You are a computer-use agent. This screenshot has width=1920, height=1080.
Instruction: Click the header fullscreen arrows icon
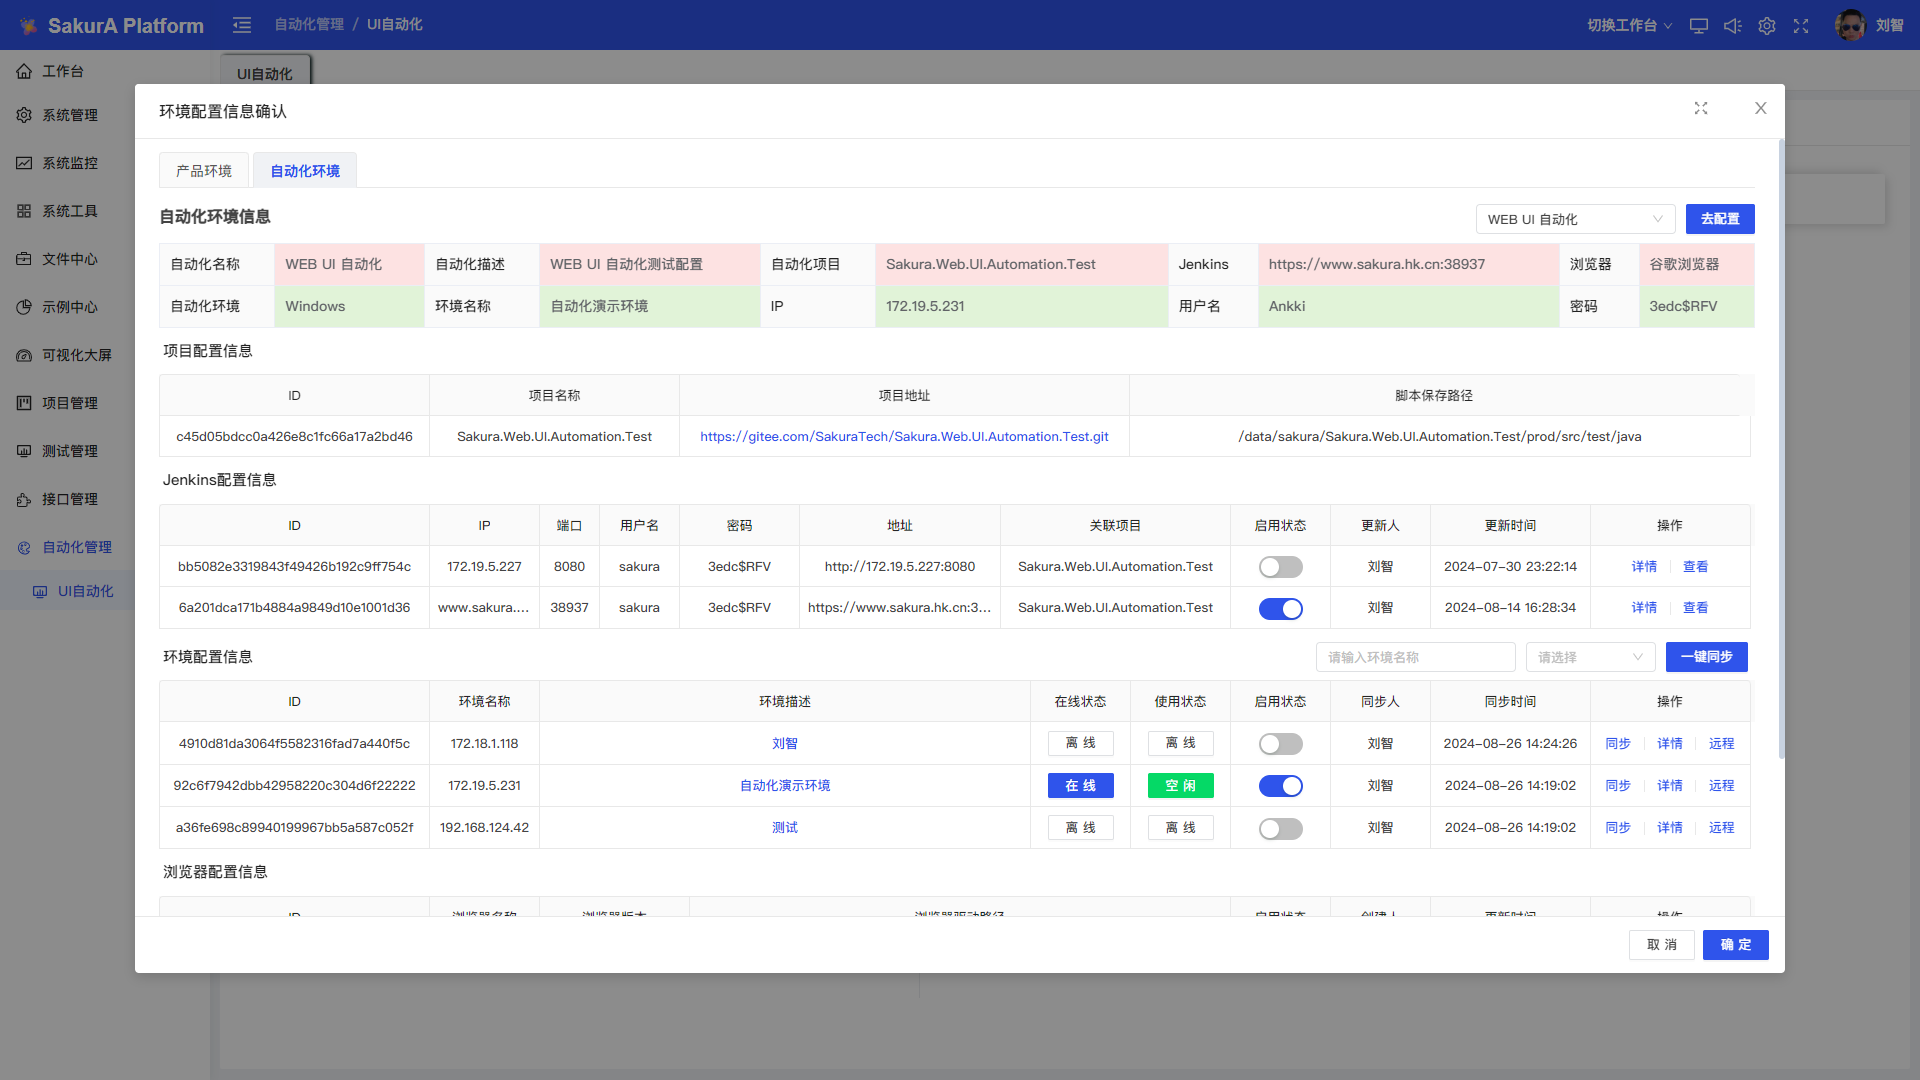[1801, 26]
